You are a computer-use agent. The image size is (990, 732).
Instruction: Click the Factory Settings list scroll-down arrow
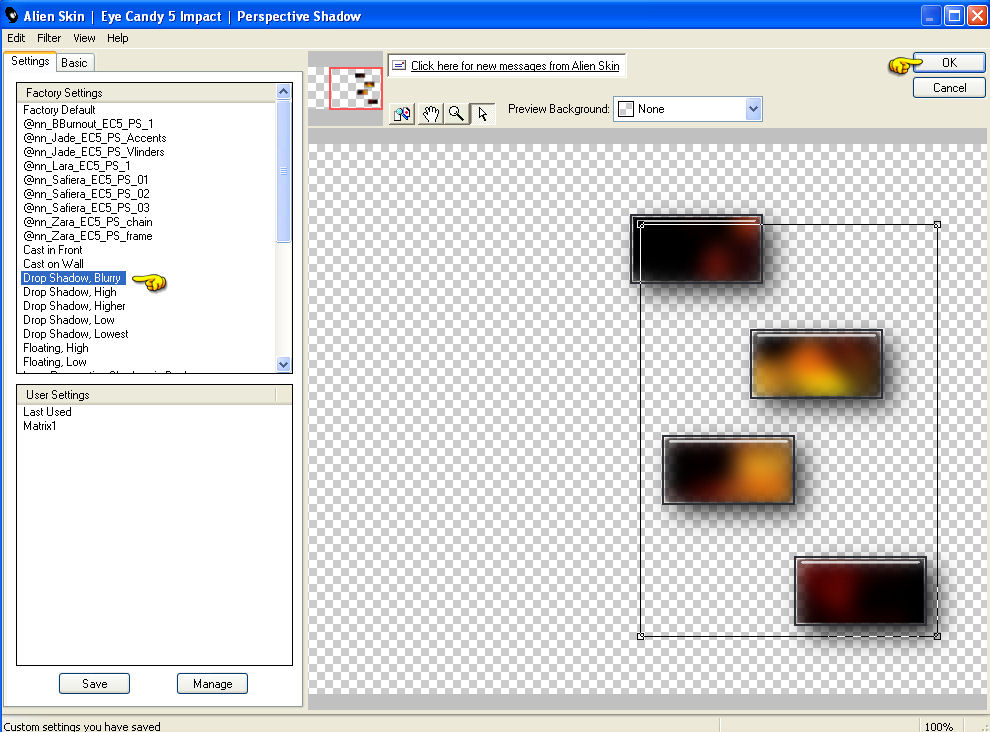click(x=283, y=364)
